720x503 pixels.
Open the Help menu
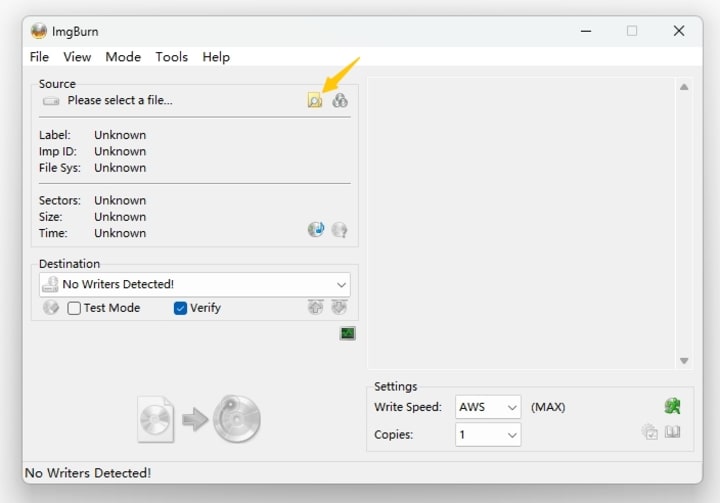pos(216,57)
